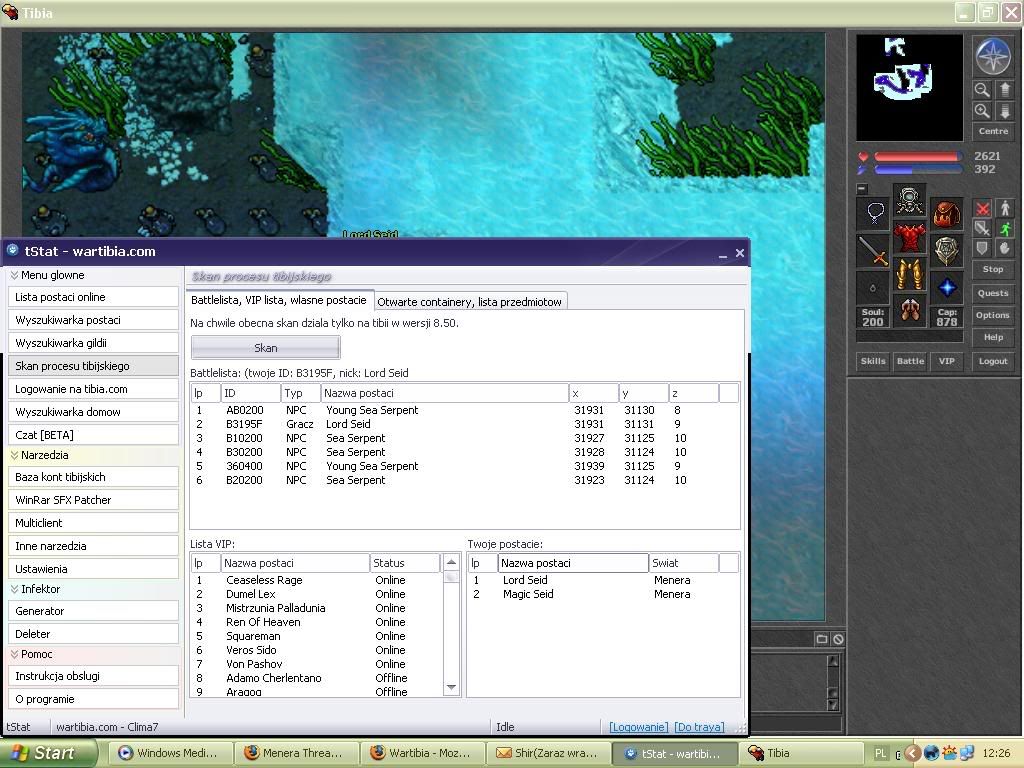Collapse the Pomoc section
The image size is (1024, 768).
pyautogui.click(x=14, y=654)
